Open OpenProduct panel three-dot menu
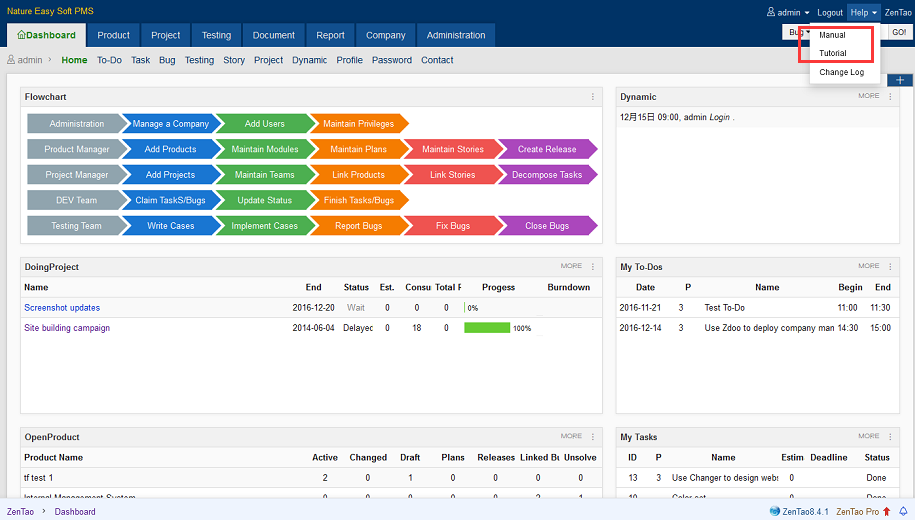This screenshot has width=915, height=520. [x=592, y=437]
